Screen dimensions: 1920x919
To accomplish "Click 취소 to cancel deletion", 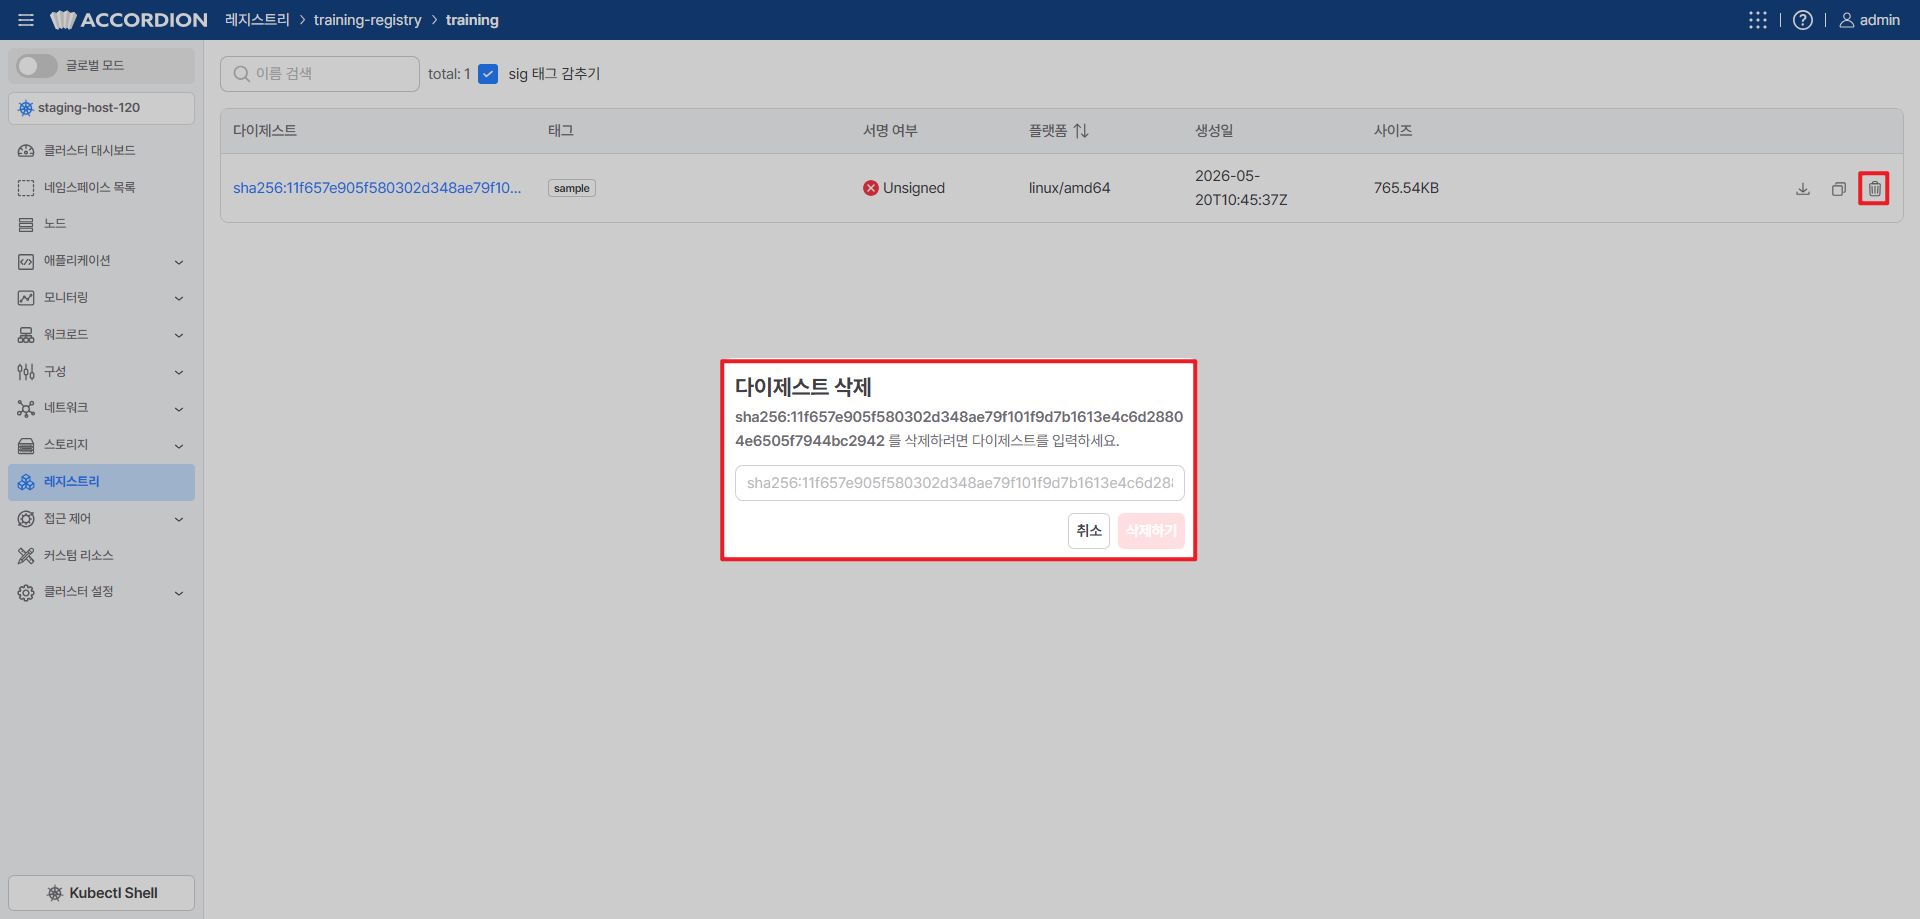I will [1089, 531].
